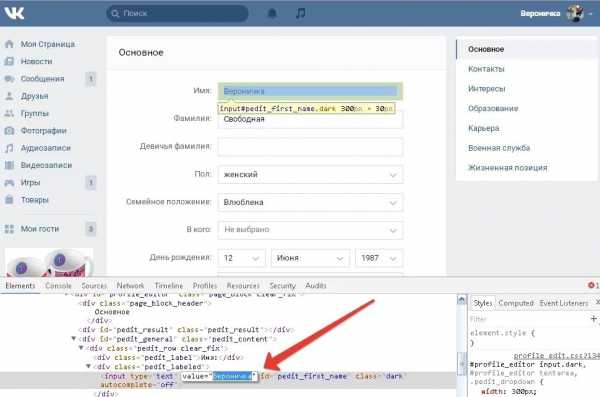This screenshot has height=397, width=600.
Task: Click the search field Поиск
Action: click(x=177, y=13)
